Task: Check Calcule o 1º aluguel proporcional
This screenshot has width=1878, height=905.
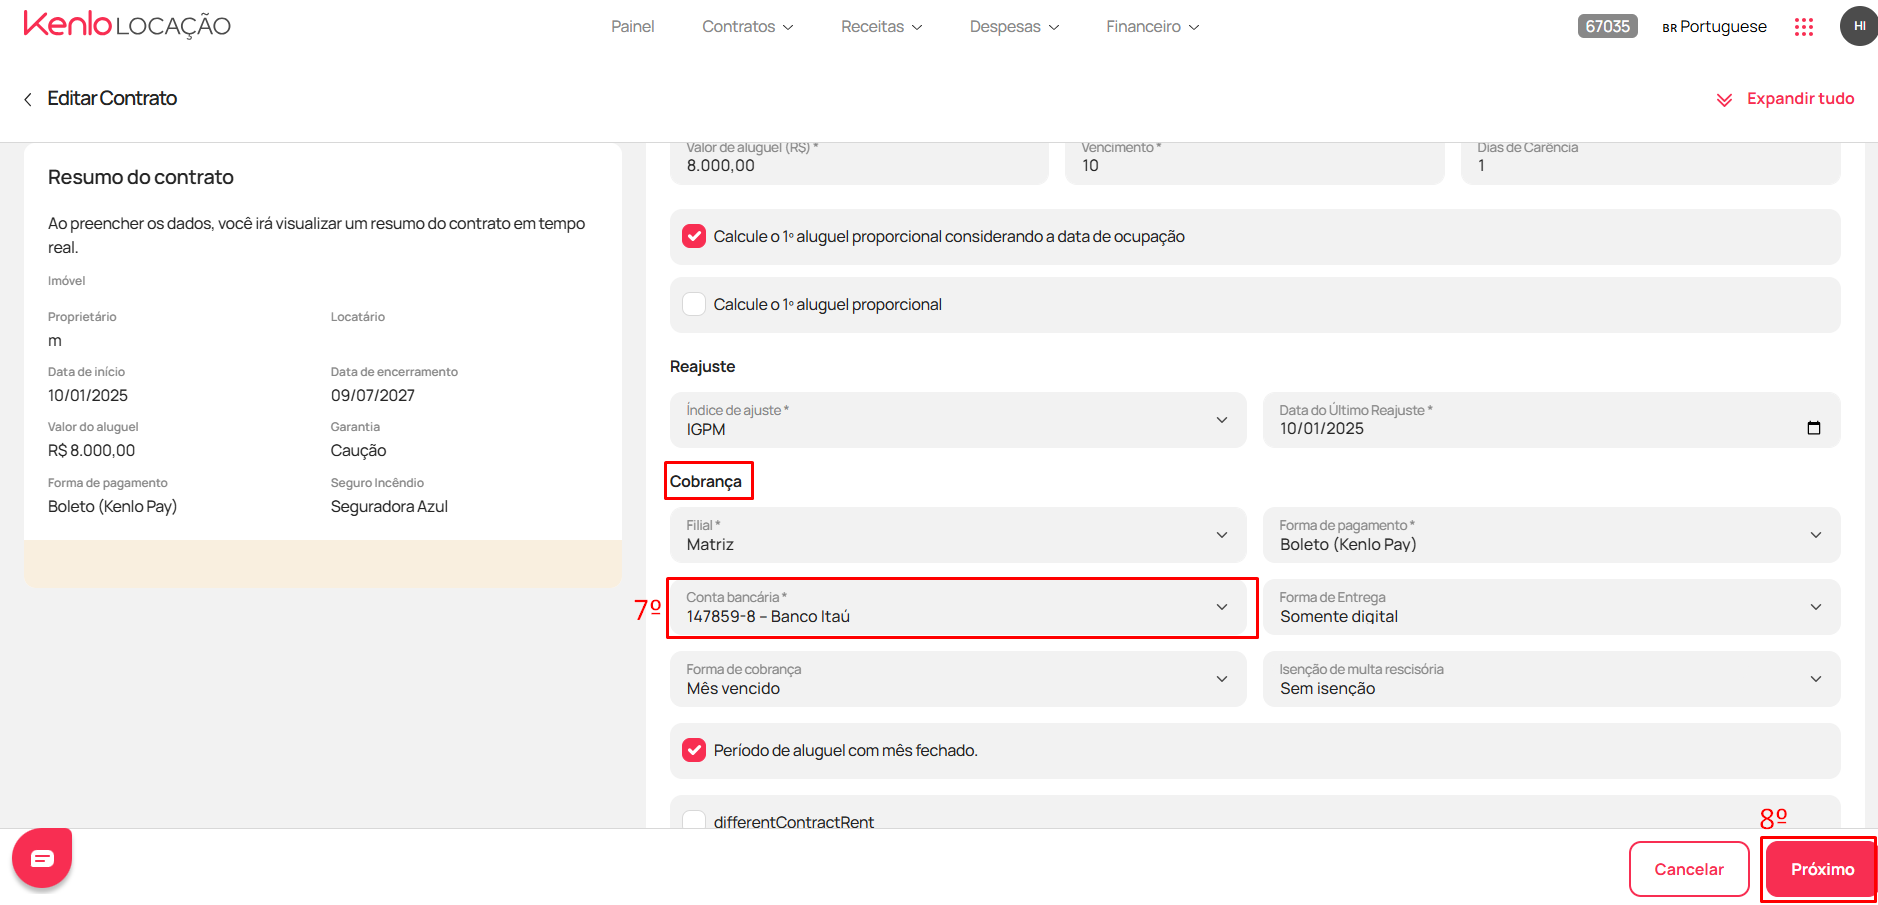Action: click(x=694, y=304)
